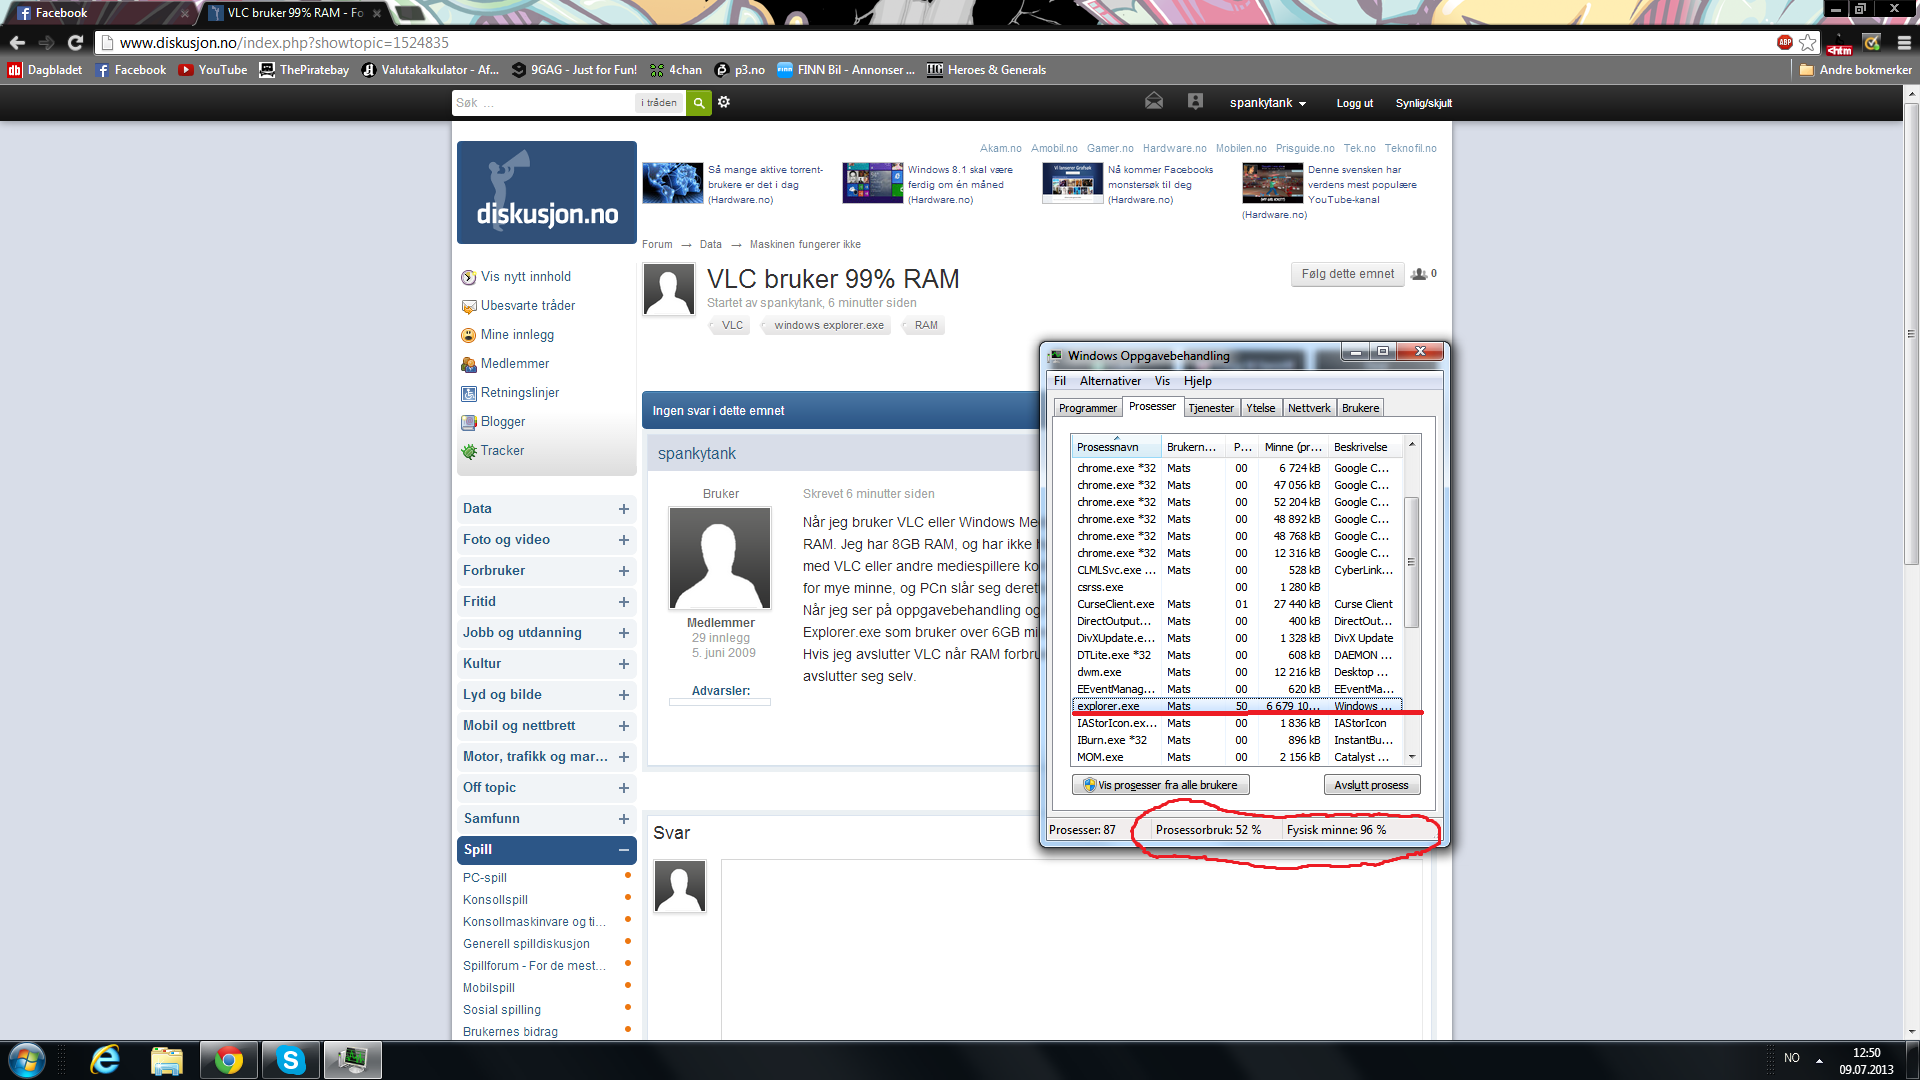Open the Andre bokmerker folder
Viewport: 1920px width, 1080px height.
1855,70
